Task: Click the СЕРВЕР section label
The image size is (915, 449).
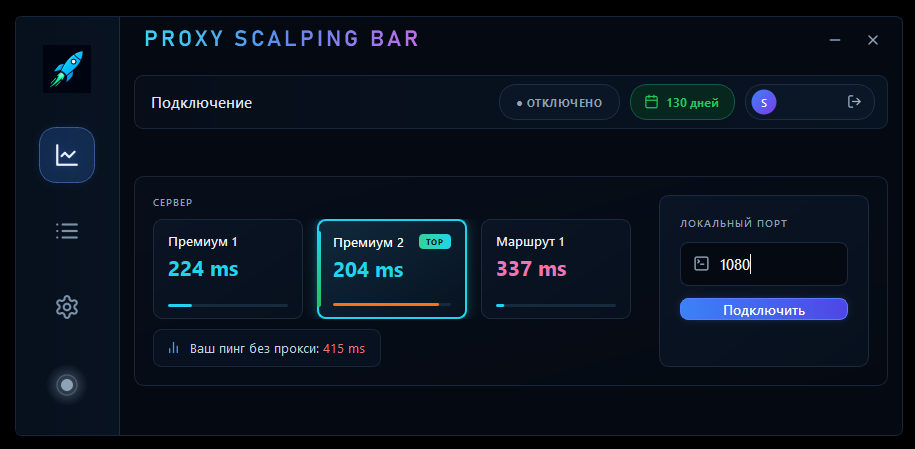Action: (x=173, y=203)
